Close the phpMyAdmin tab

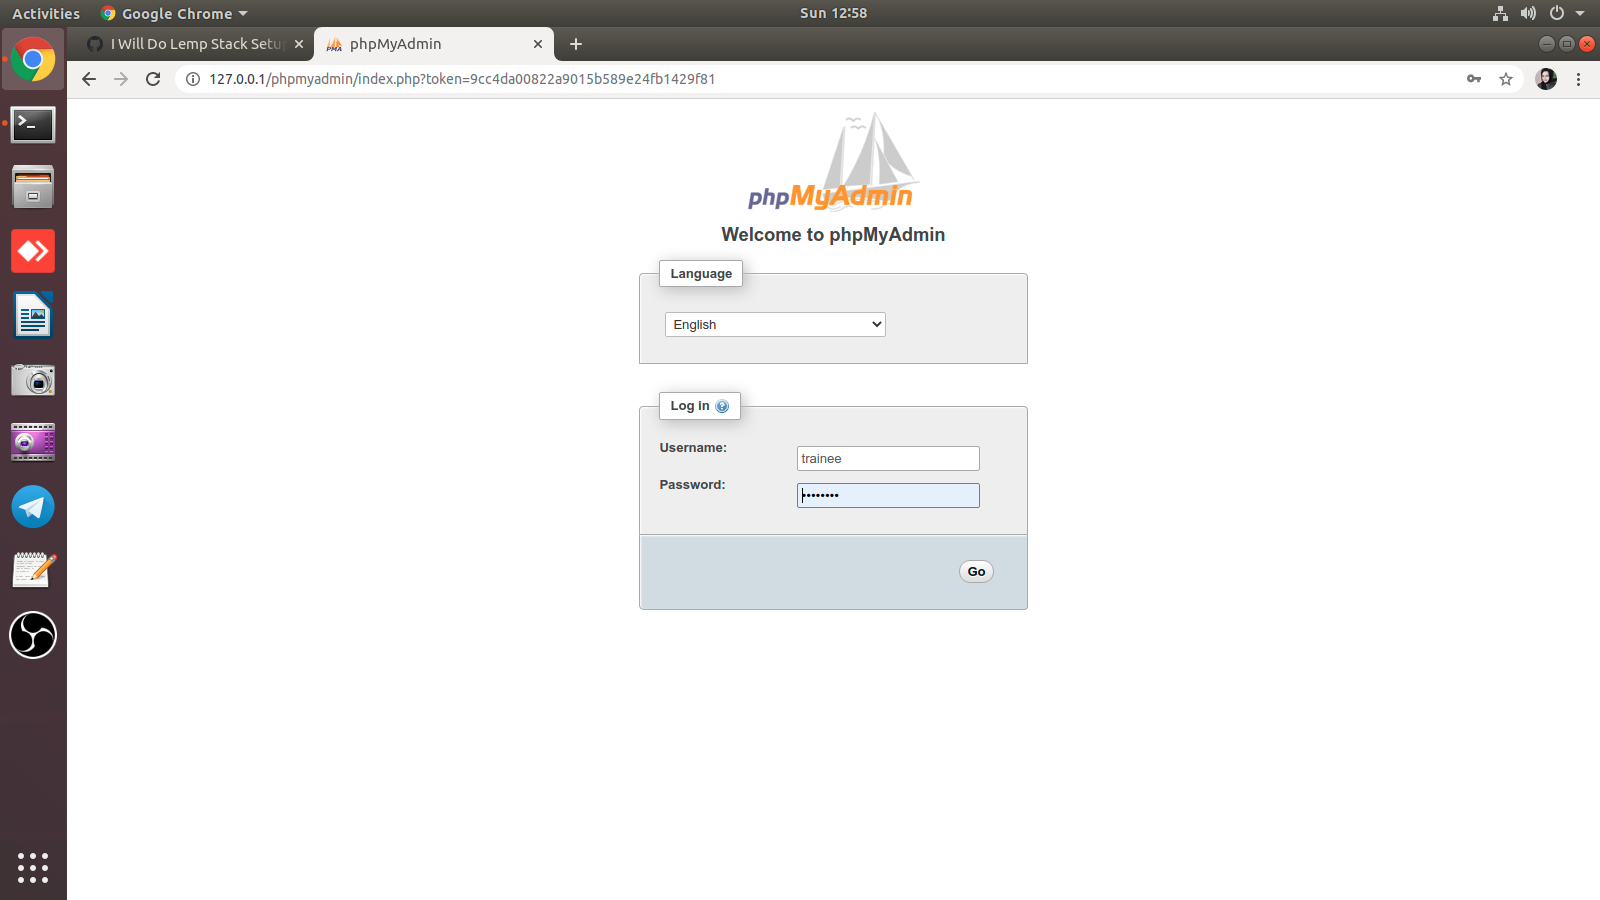pos(538,44)
